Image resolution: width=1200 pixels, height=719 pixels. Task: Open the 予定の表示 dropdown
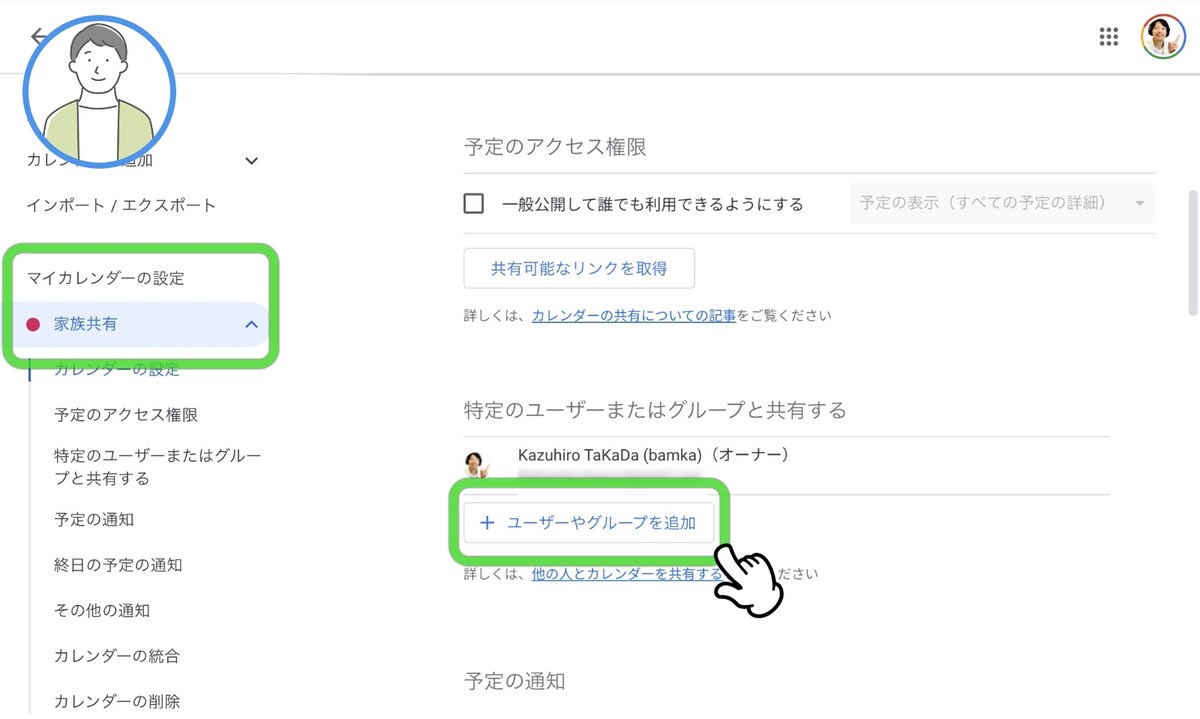coord(1001,203)
